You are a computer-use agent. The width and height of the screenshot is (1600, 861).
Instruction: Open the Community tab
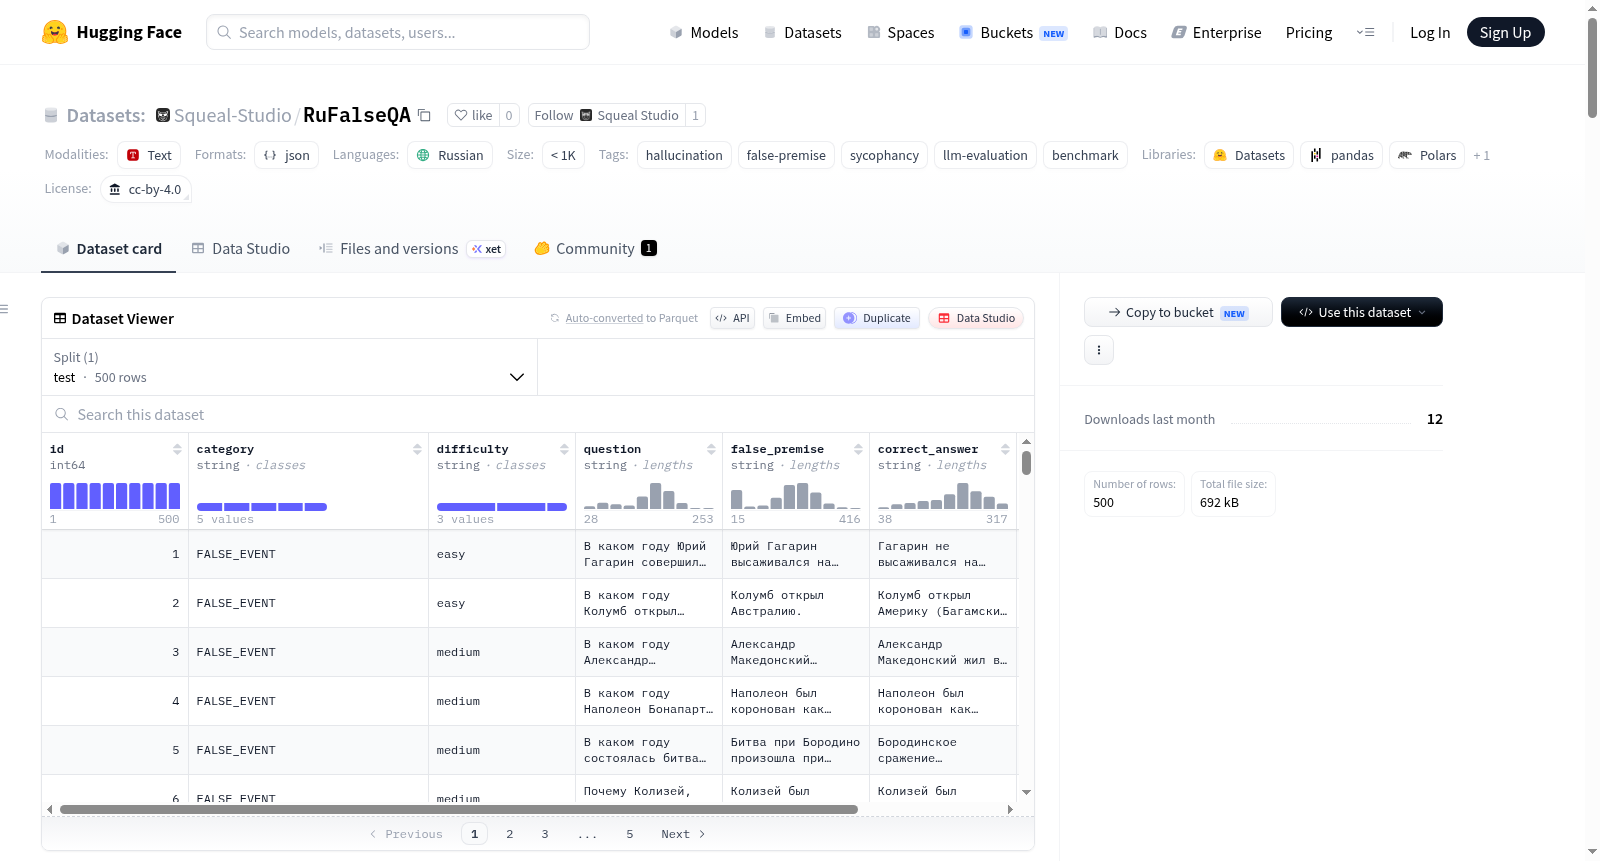coord(595,249)
